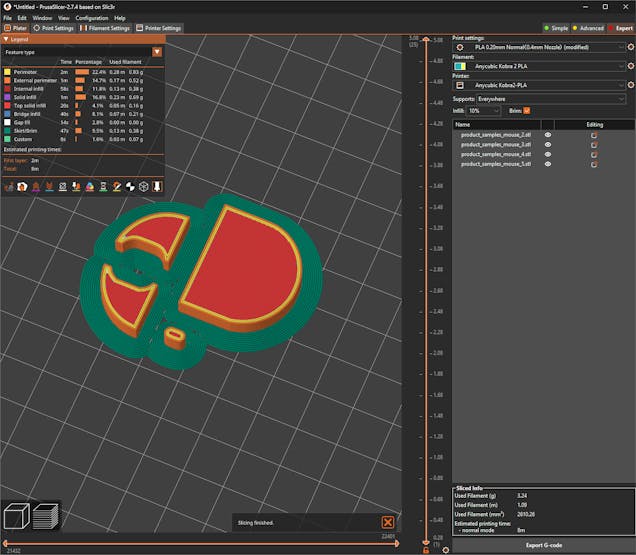This screenshot has width=636, height=555.
Task: Open the Configuration menu
Action: pos(92,18)
